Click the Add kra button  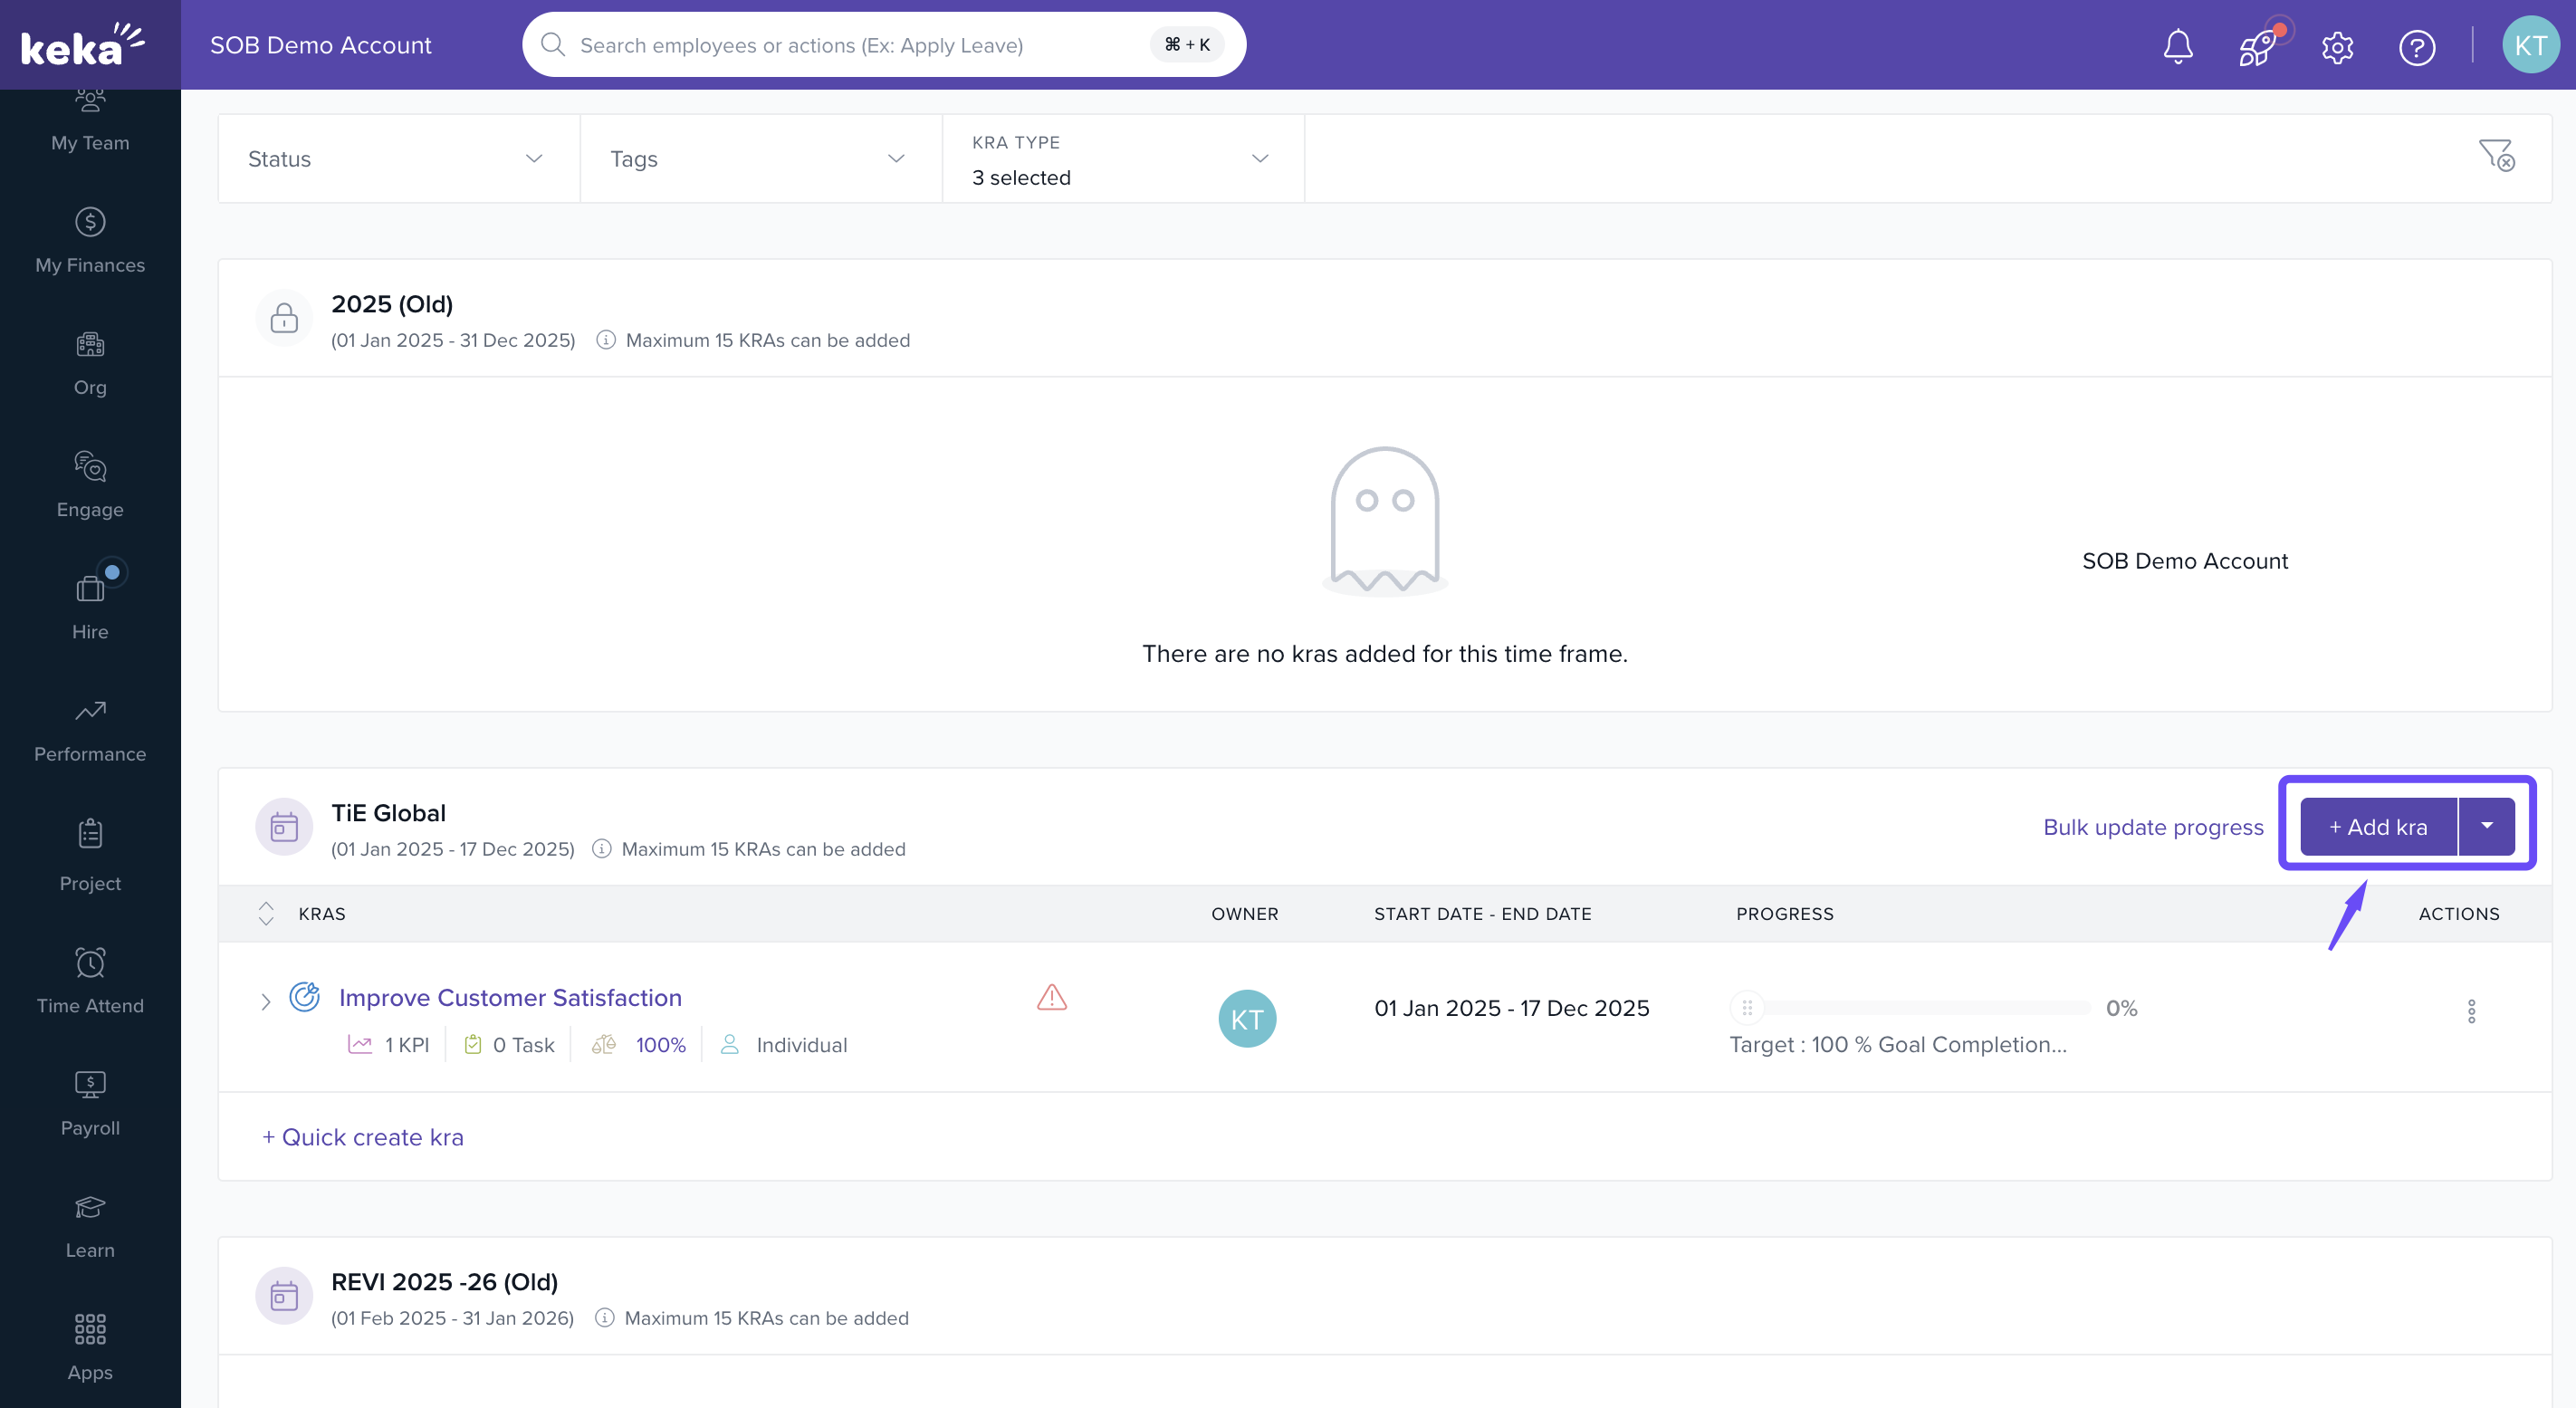pyautogui.click(x=2378, y=826)
